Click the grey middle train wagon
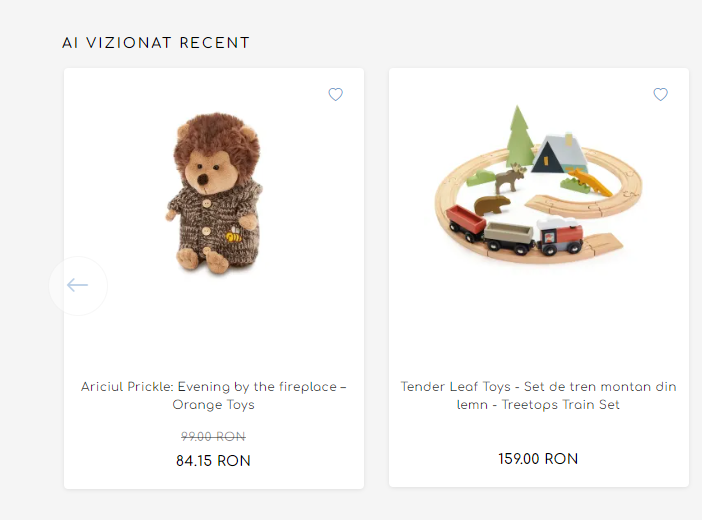 (x=508, y=234)
